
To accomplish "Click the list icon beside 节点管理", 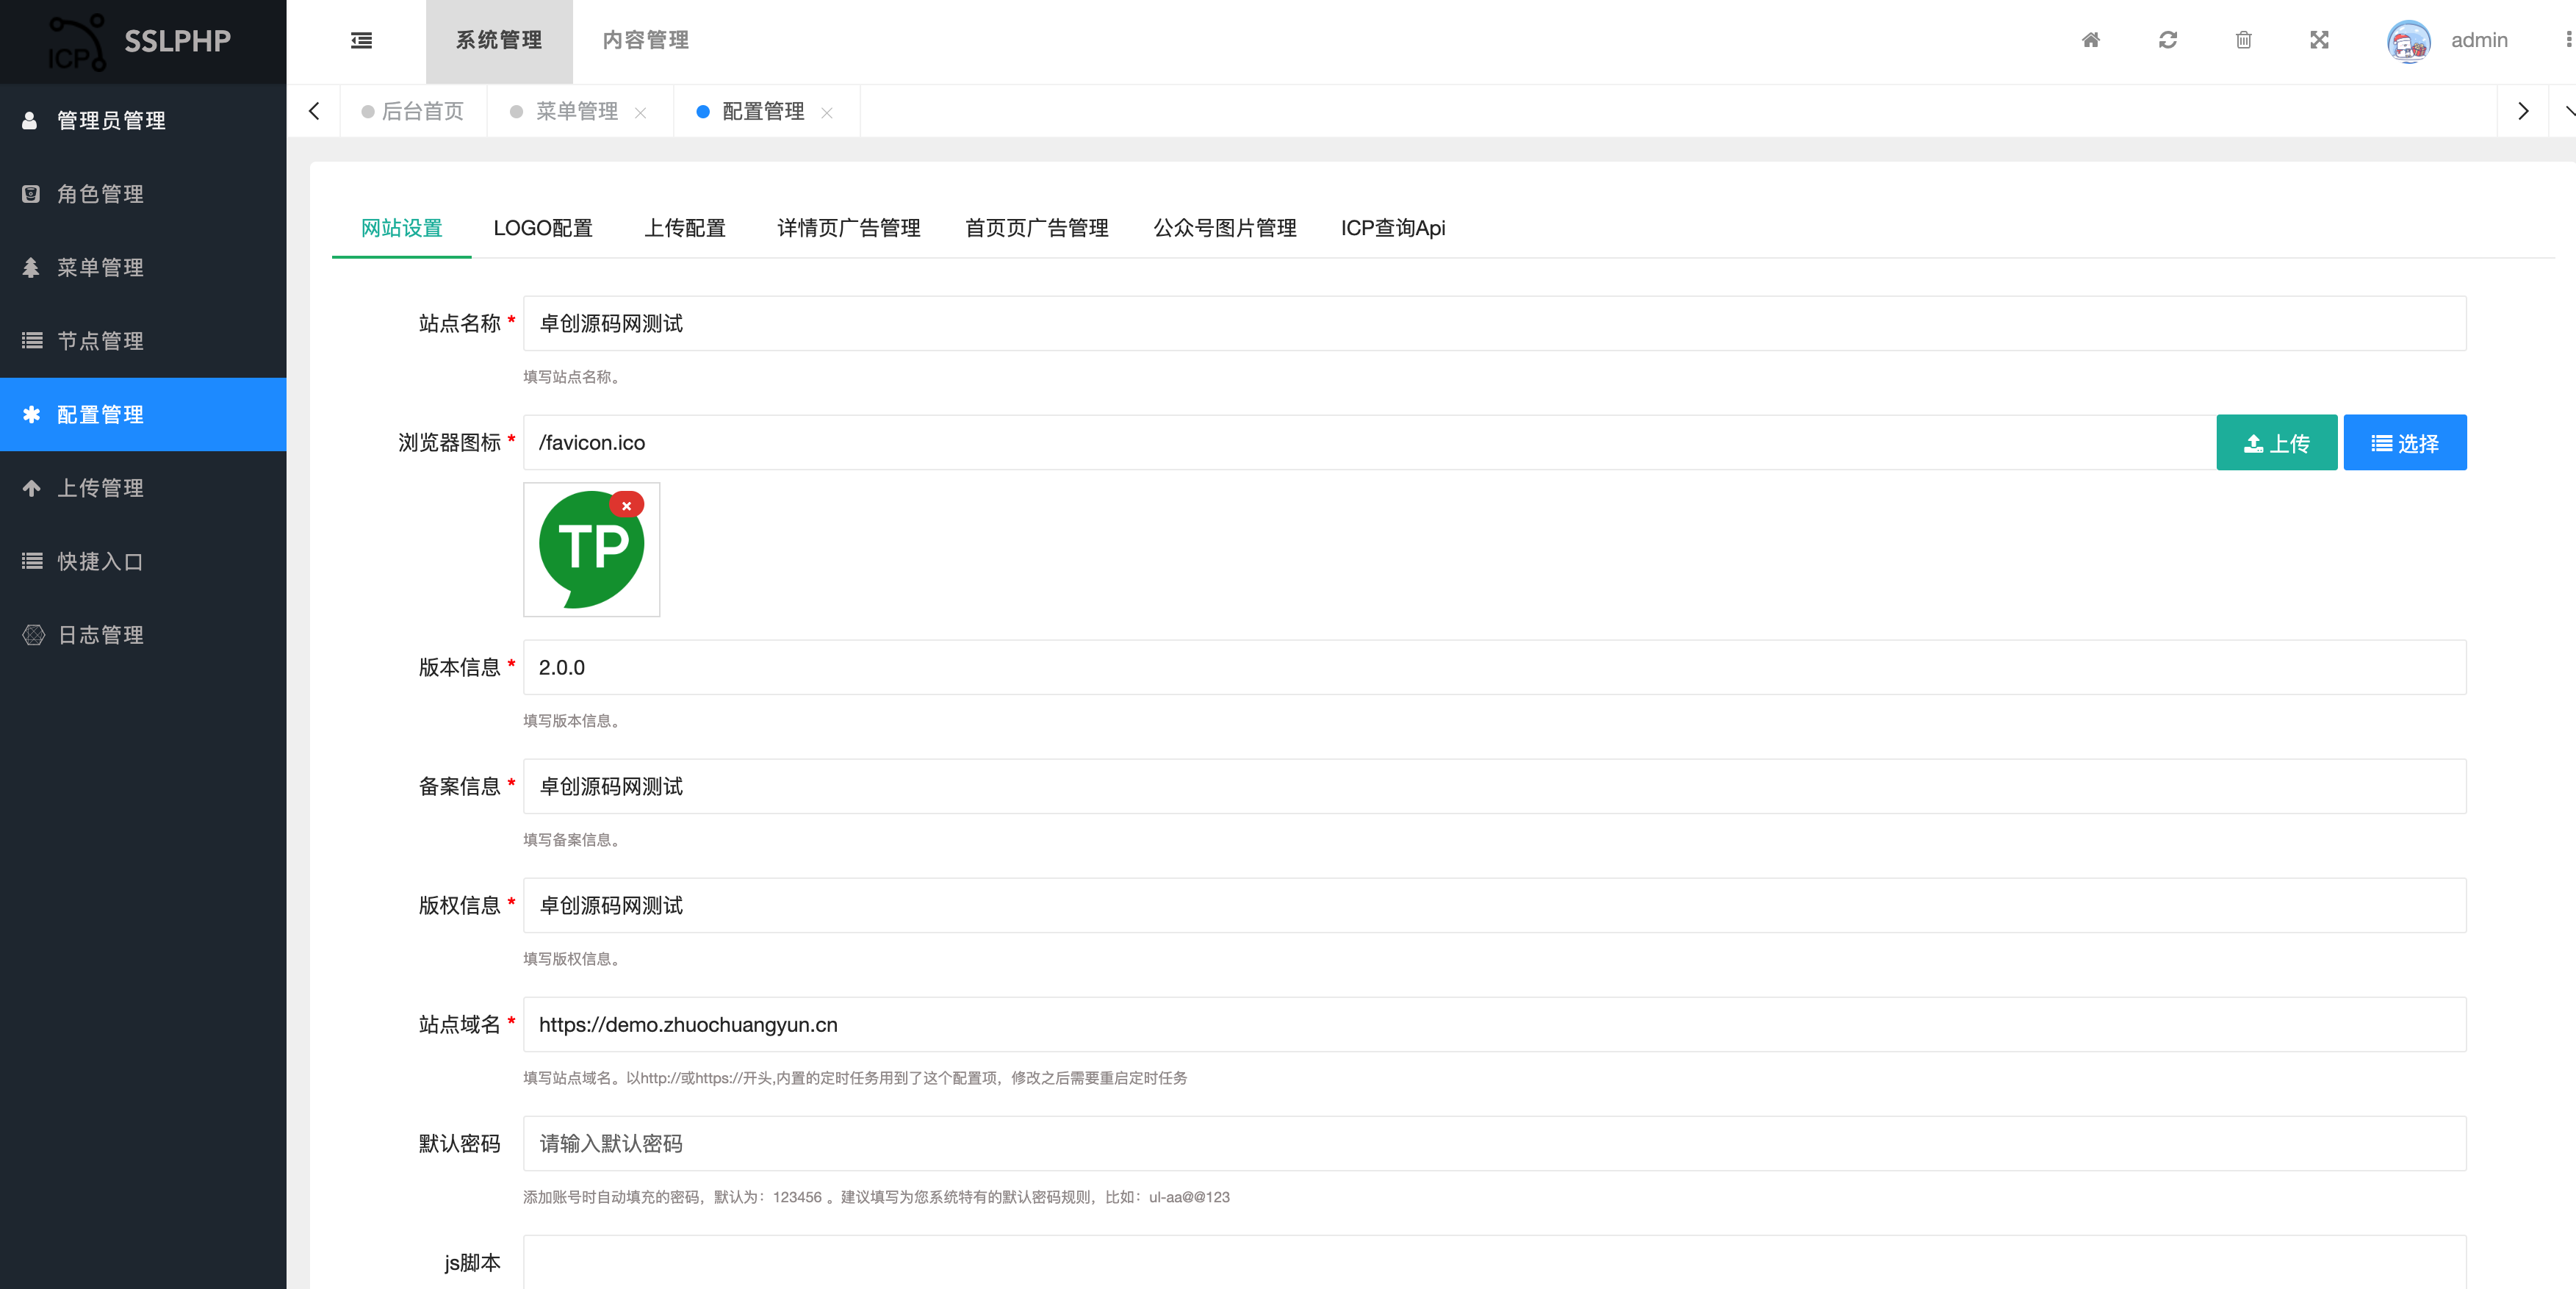I will click(x=32, y=340).
